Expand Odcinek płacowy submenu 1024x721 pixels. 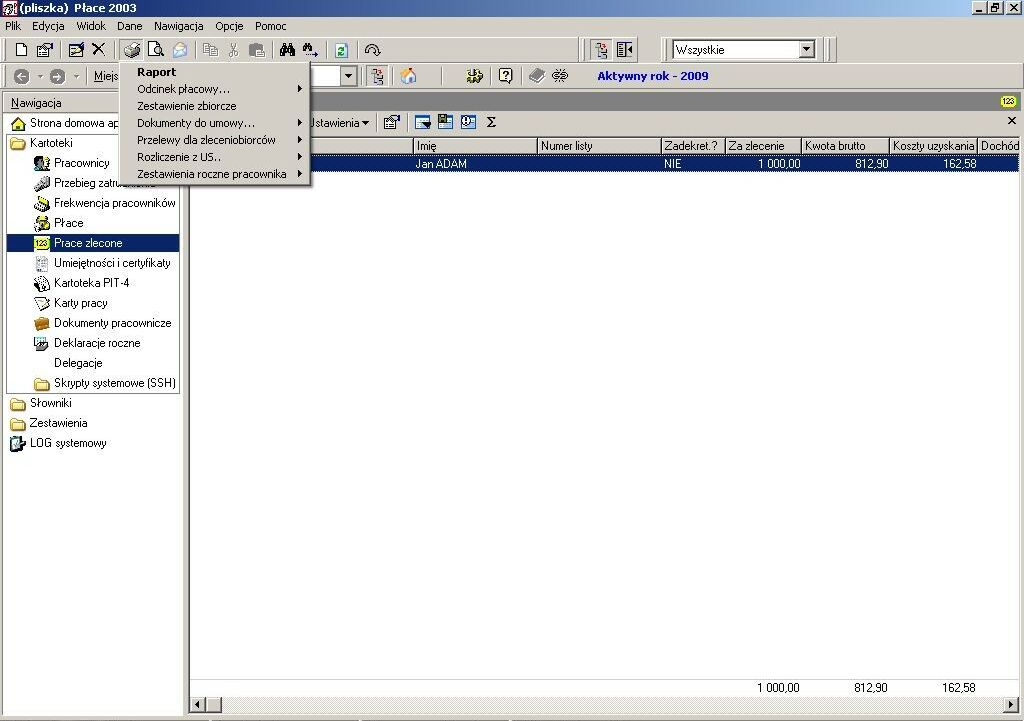pos(216,89)
